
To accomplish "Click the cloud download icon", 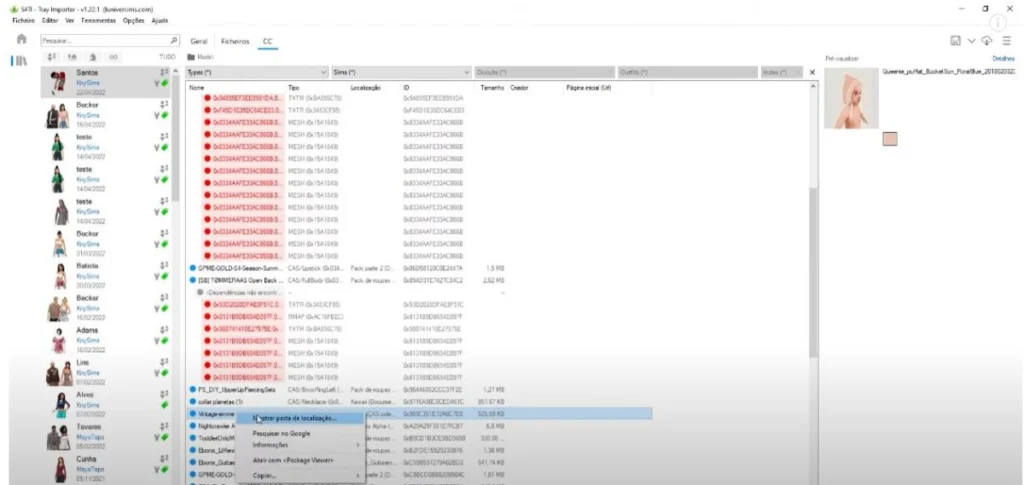I will tap(987, 40).
